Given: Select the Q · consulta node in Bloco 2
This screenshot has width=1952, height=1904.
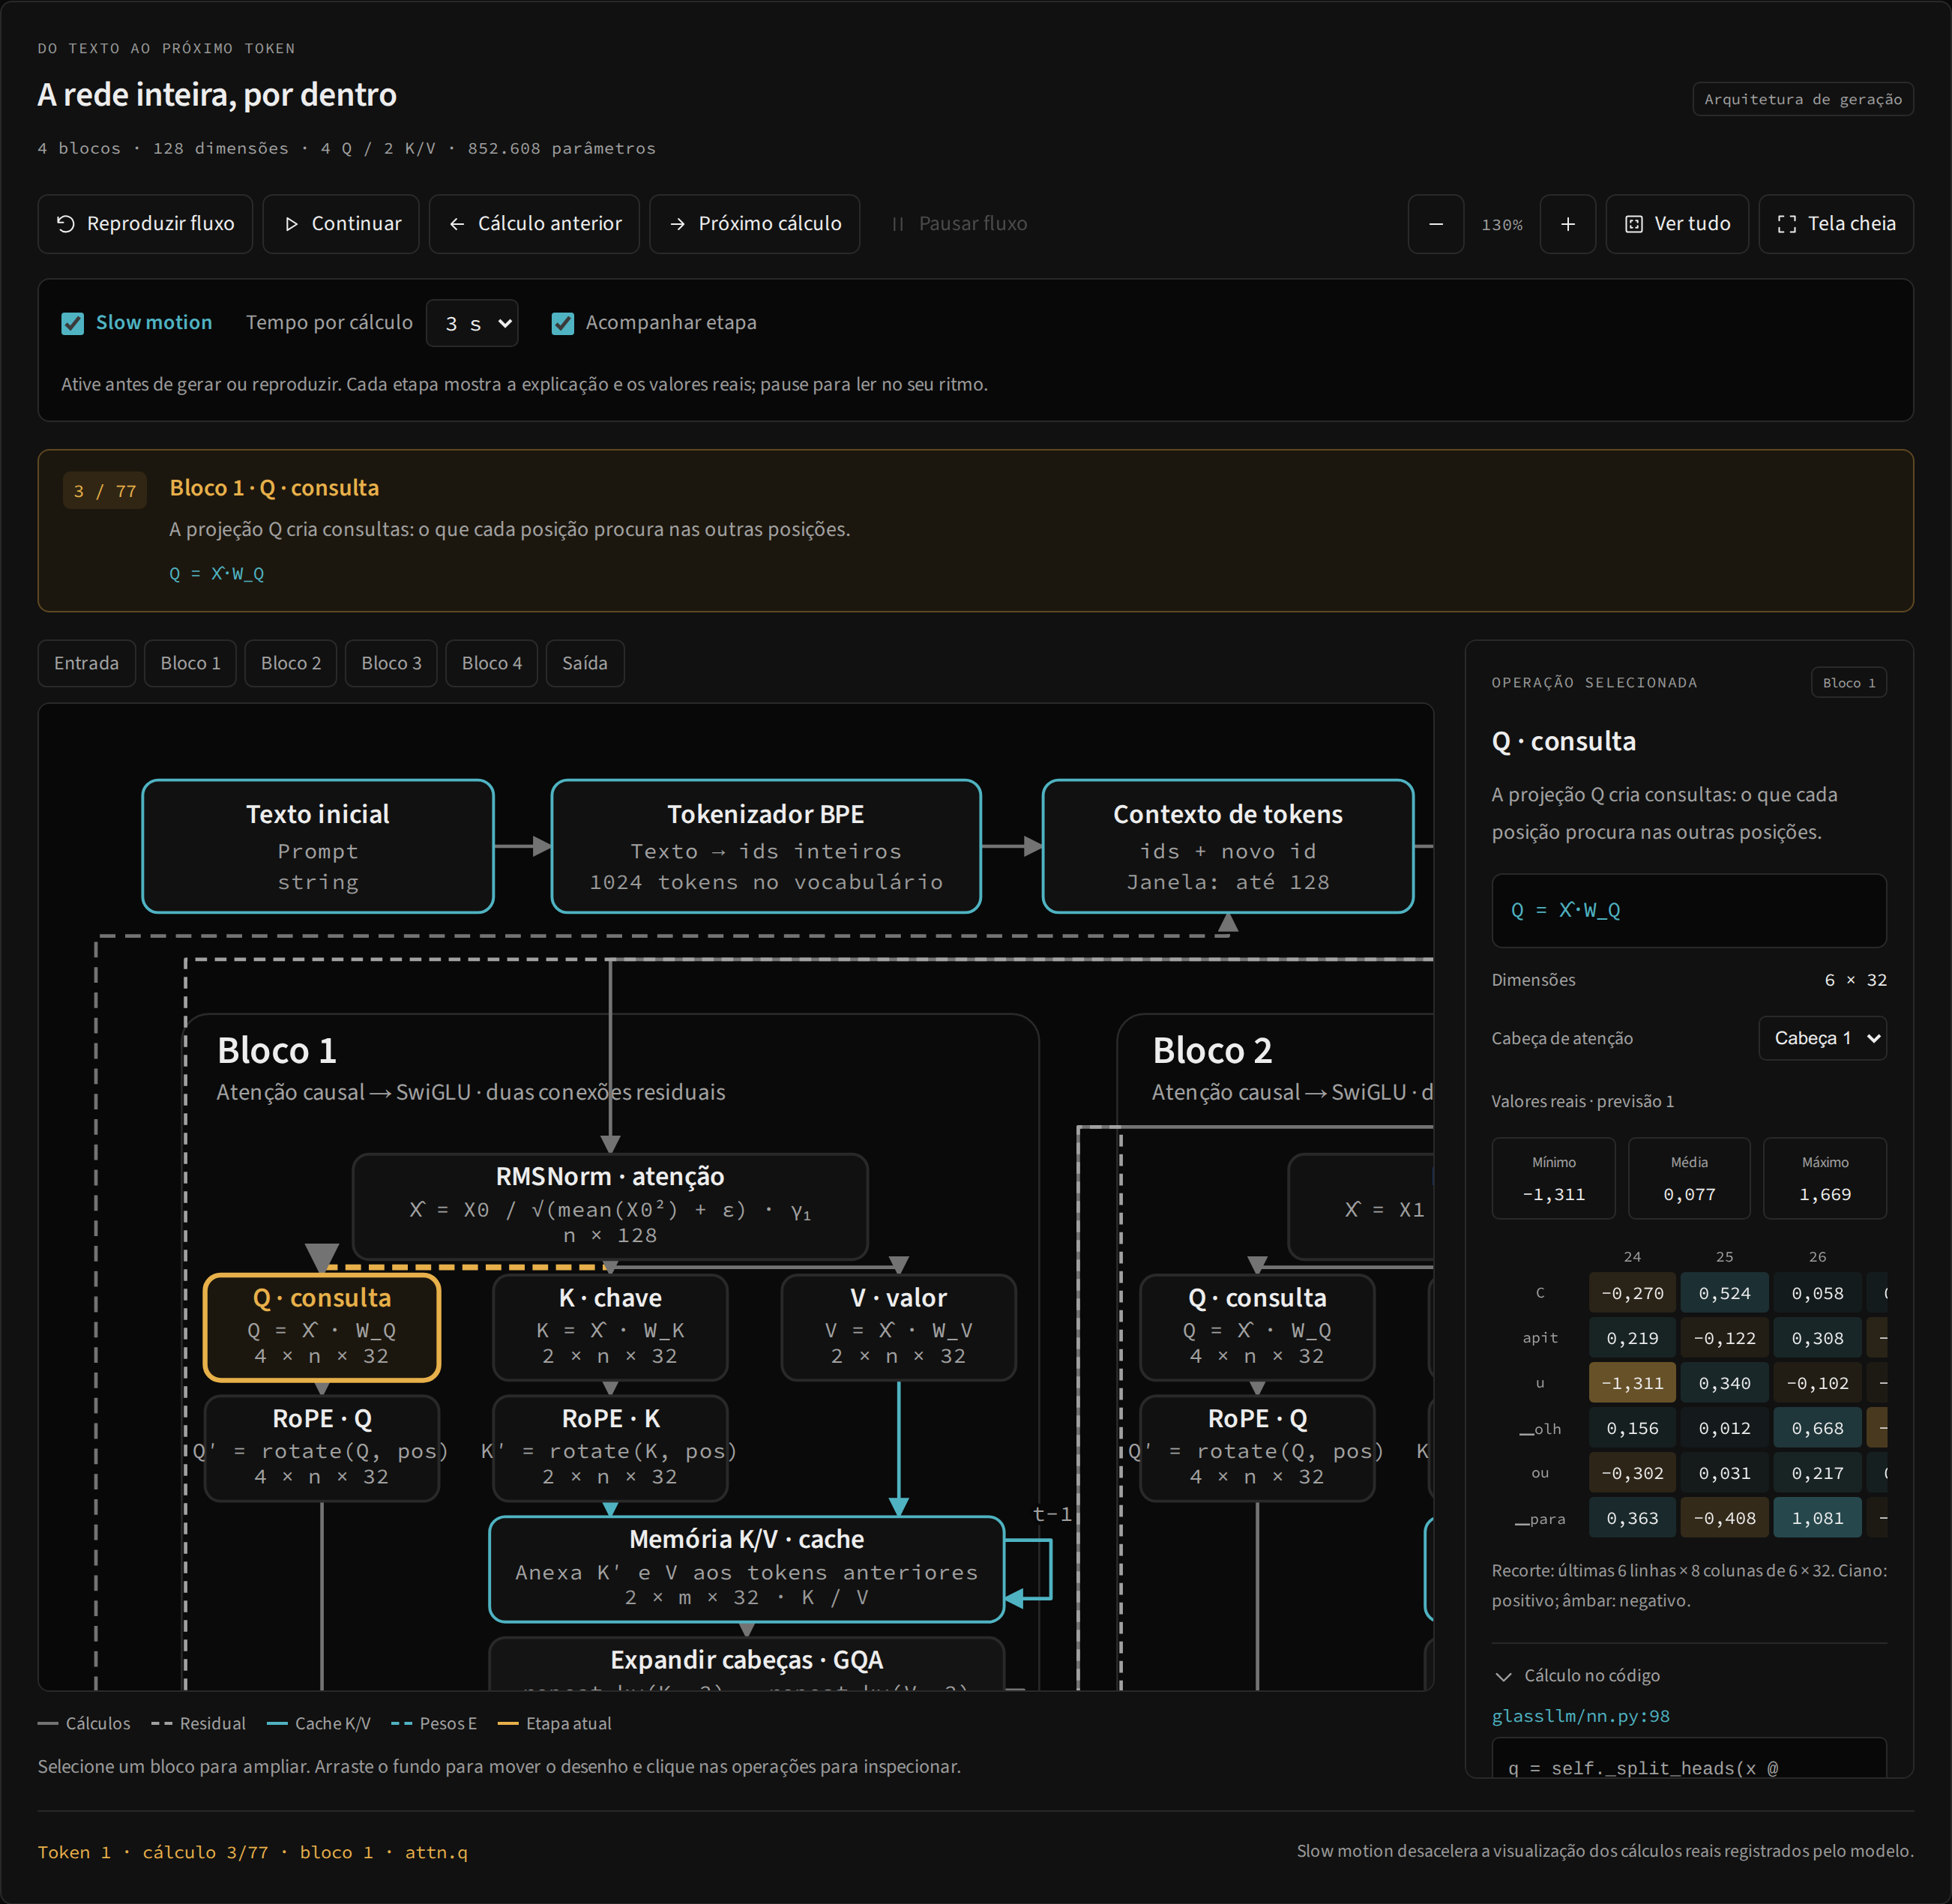Looking at the screenshot, I should [x=1257, y=1327].
